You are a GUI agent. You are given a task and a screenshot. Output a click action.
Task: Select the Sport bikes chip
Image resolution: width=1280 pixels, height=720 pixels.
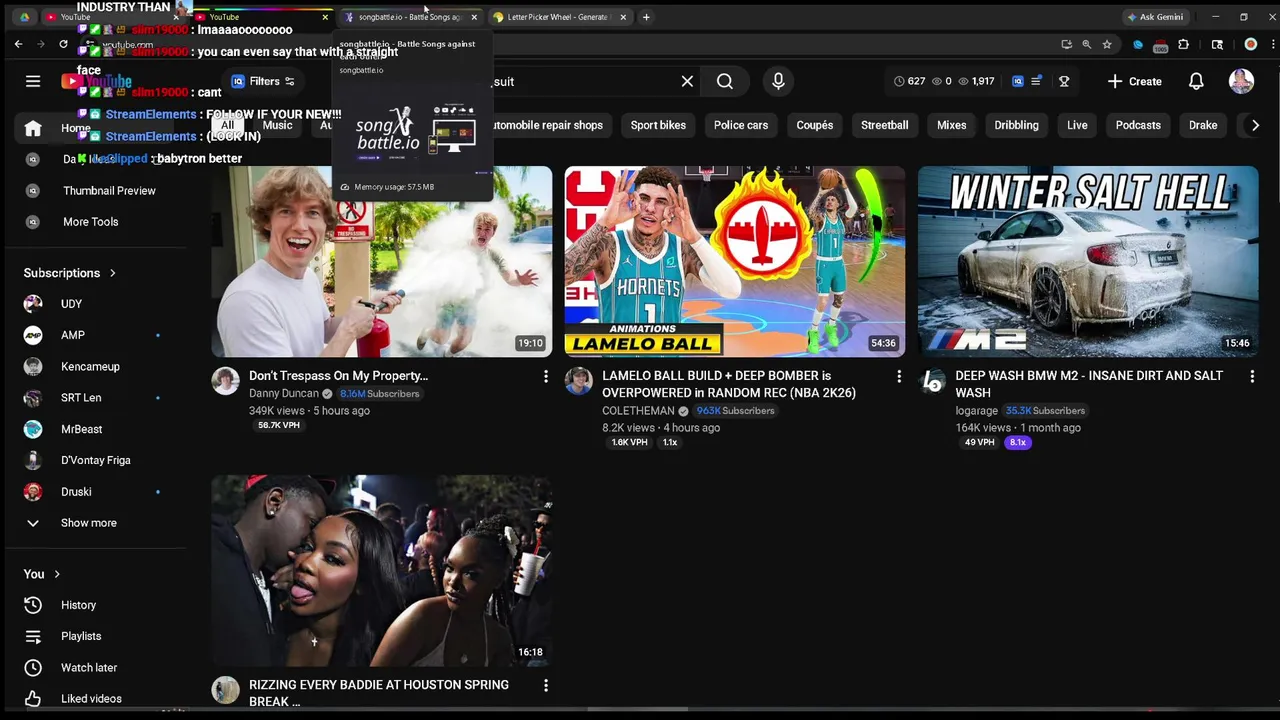coord(658,125)
